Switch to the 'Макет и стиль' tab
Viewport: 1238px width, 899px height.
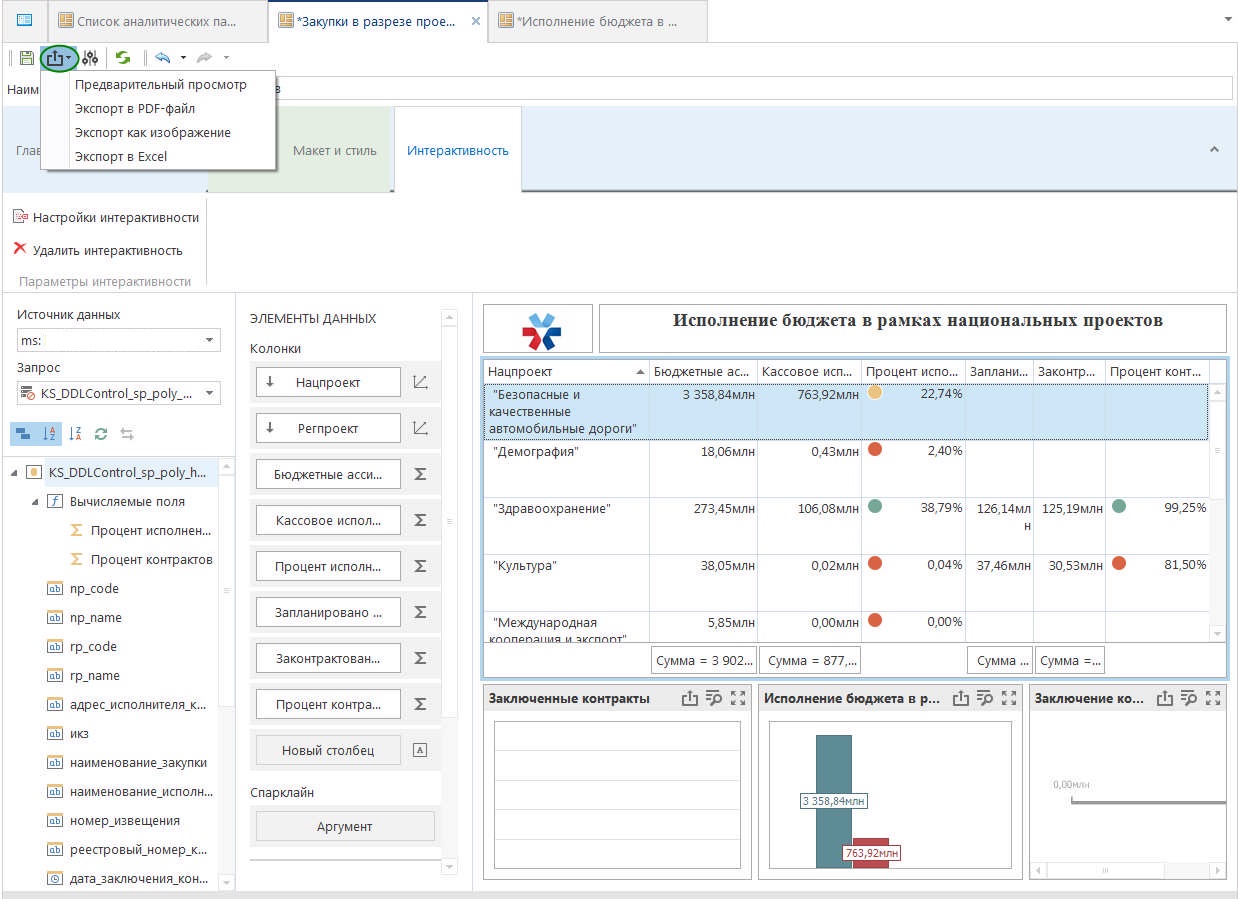(x=334, y=151)
